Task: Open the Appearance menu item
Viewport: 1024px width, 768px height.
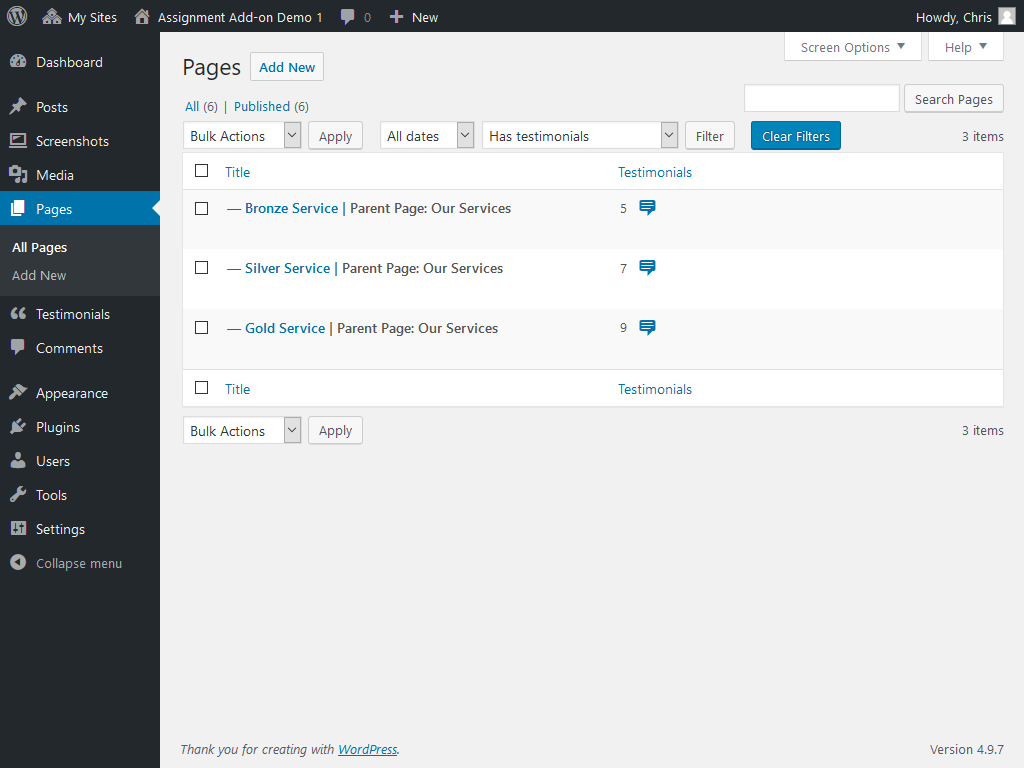Action: pos(80,393)
